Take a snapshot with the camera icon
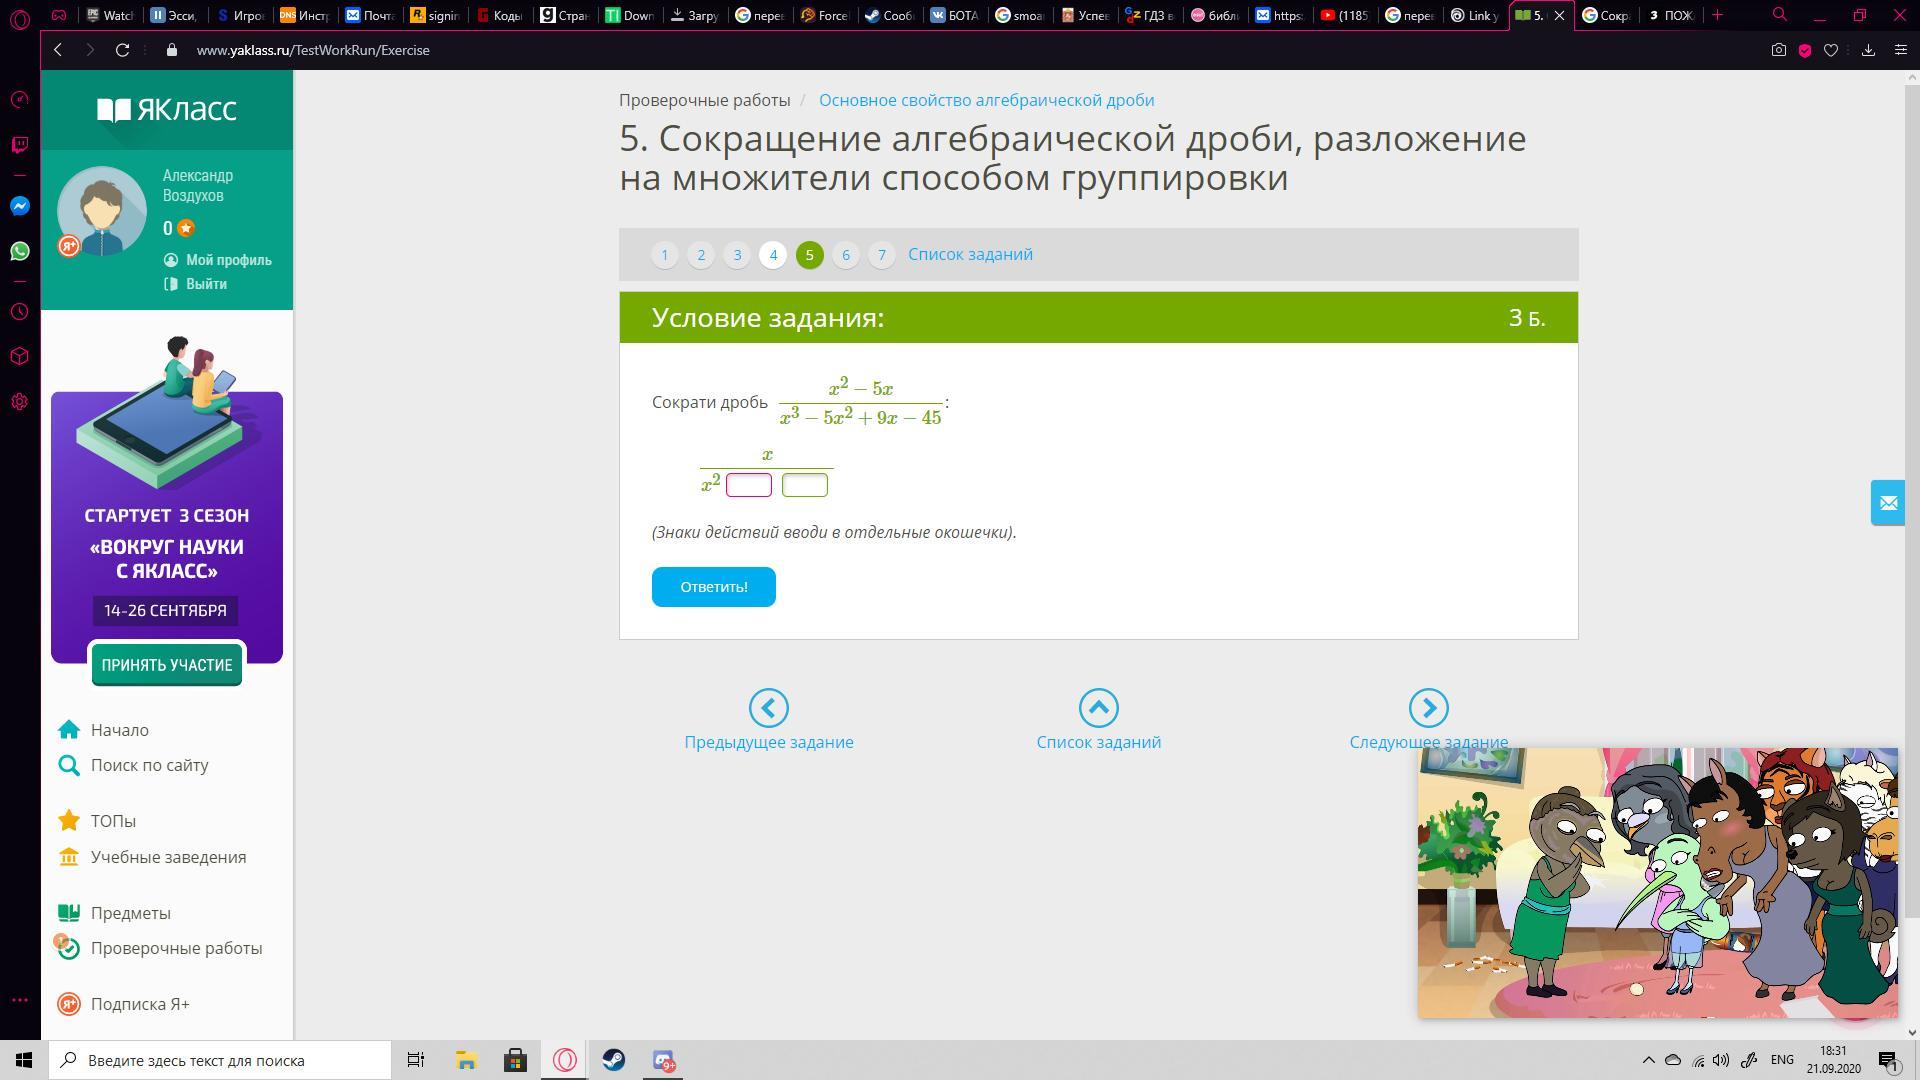The height and width of the screenshot is (1080, 1920). [1778, 50]
